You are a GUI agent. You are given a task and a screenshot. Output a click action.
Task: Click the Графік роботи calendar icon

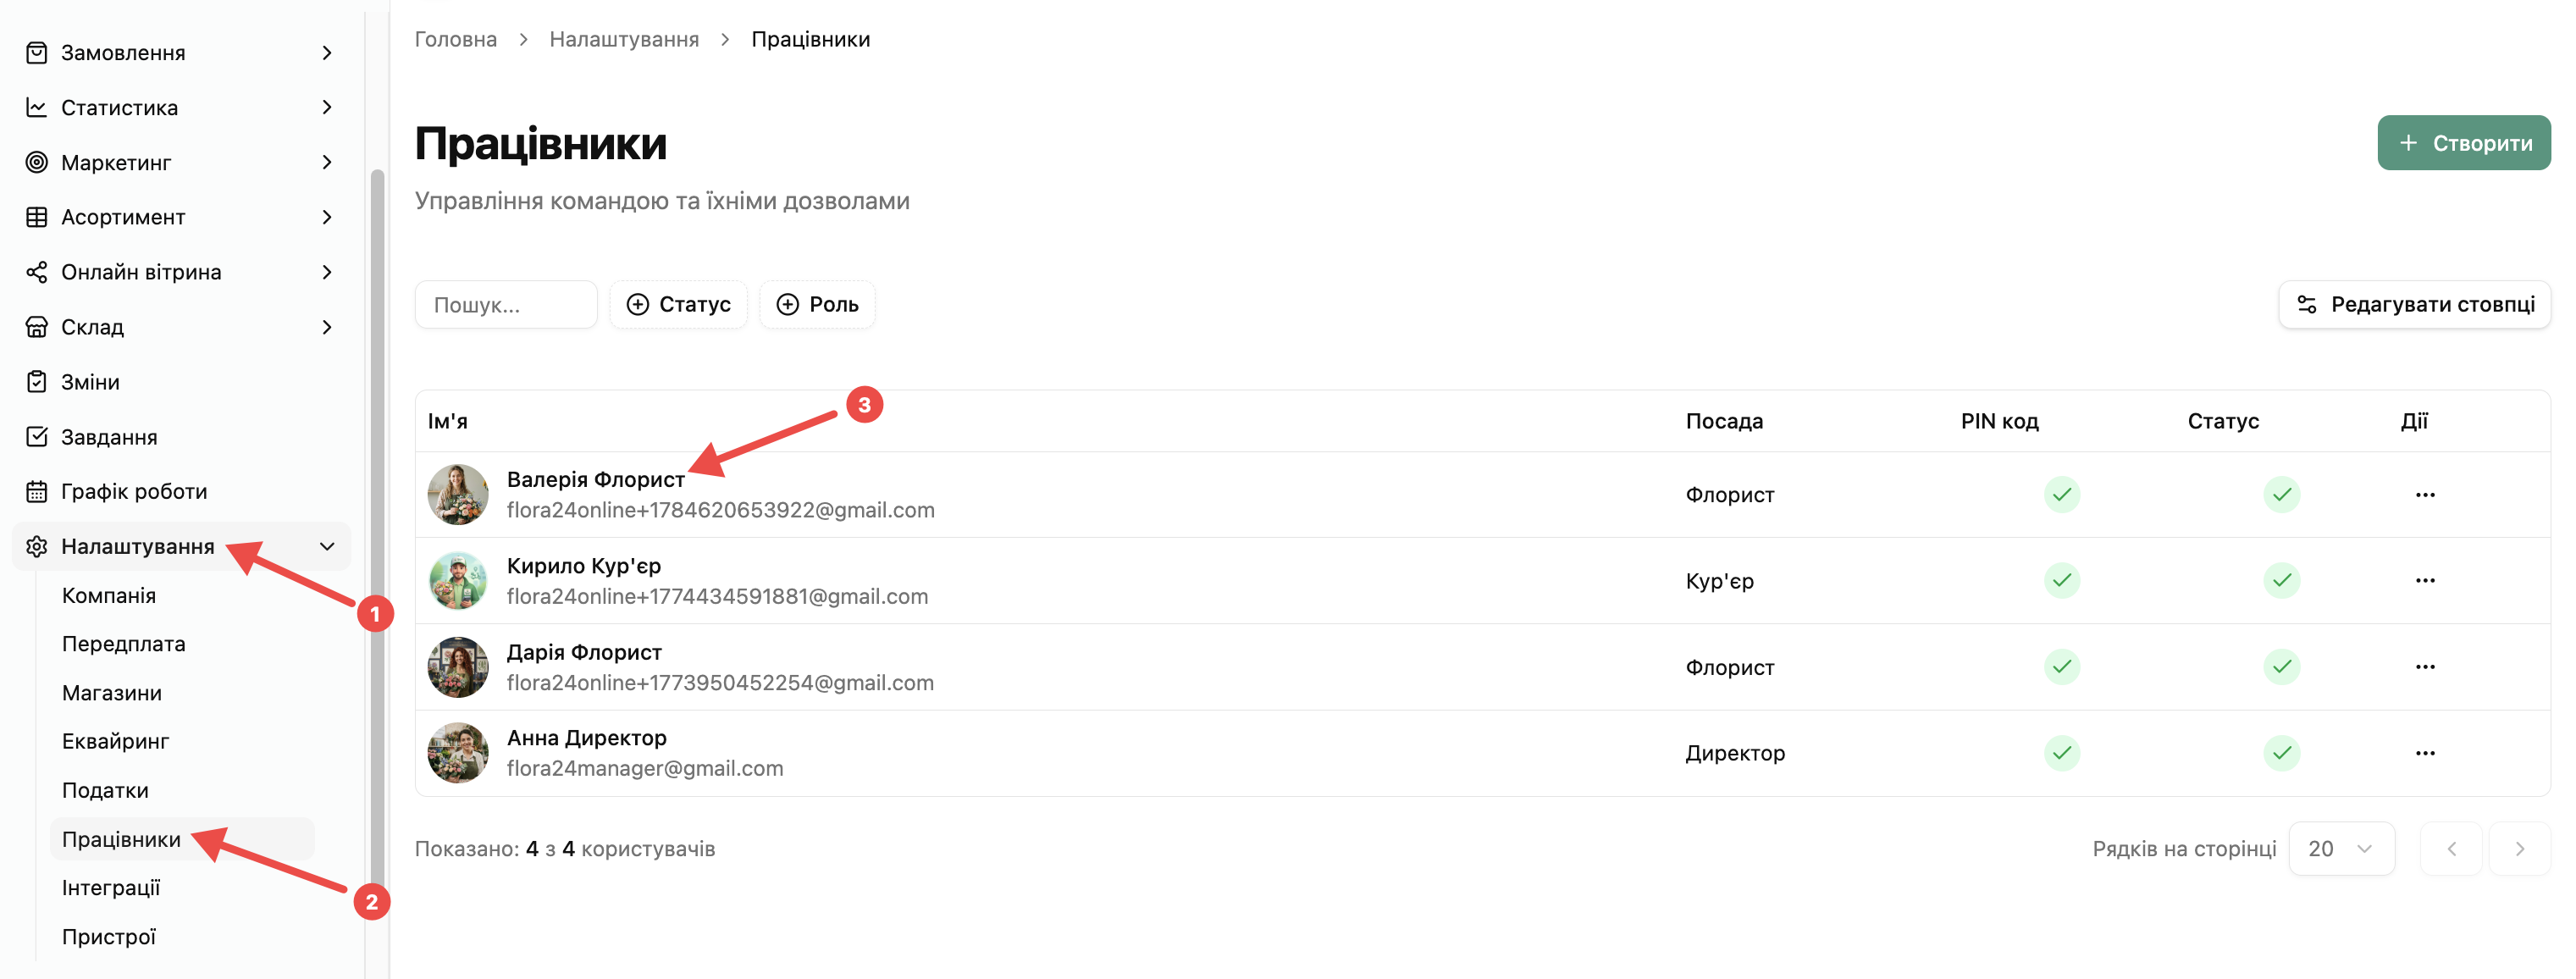tap(37, 491)
